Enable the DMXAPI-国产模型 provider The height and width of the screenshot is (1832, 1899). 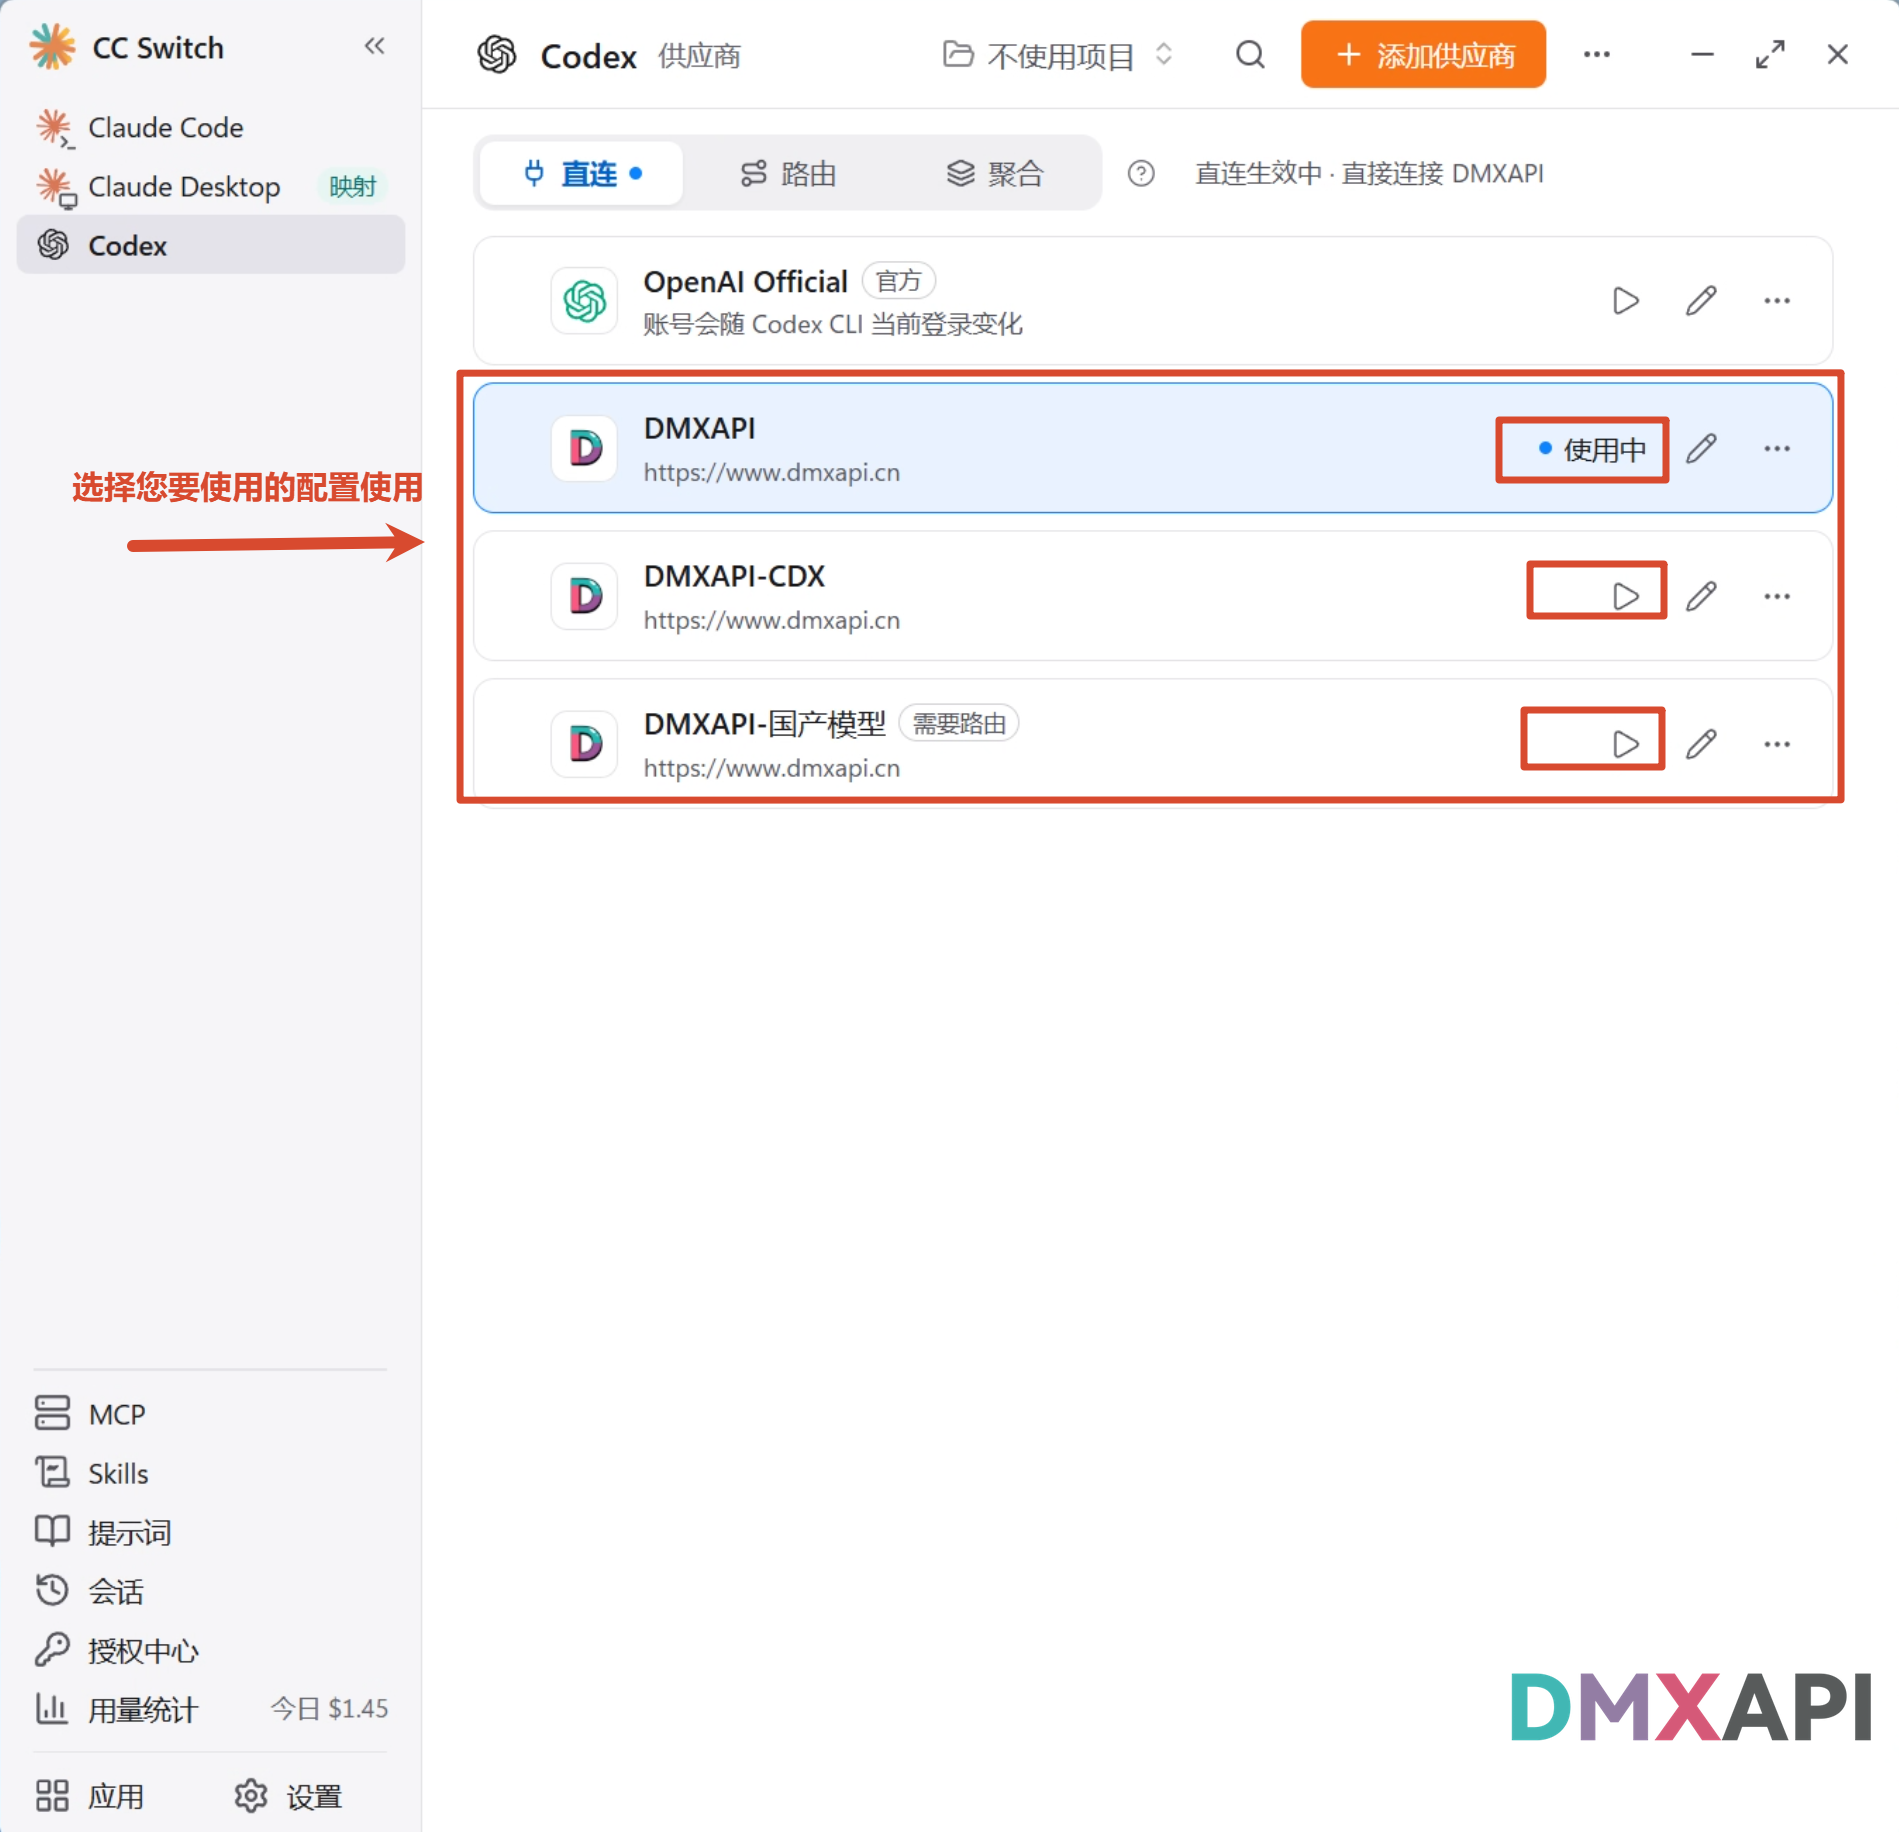(1626, 744)
